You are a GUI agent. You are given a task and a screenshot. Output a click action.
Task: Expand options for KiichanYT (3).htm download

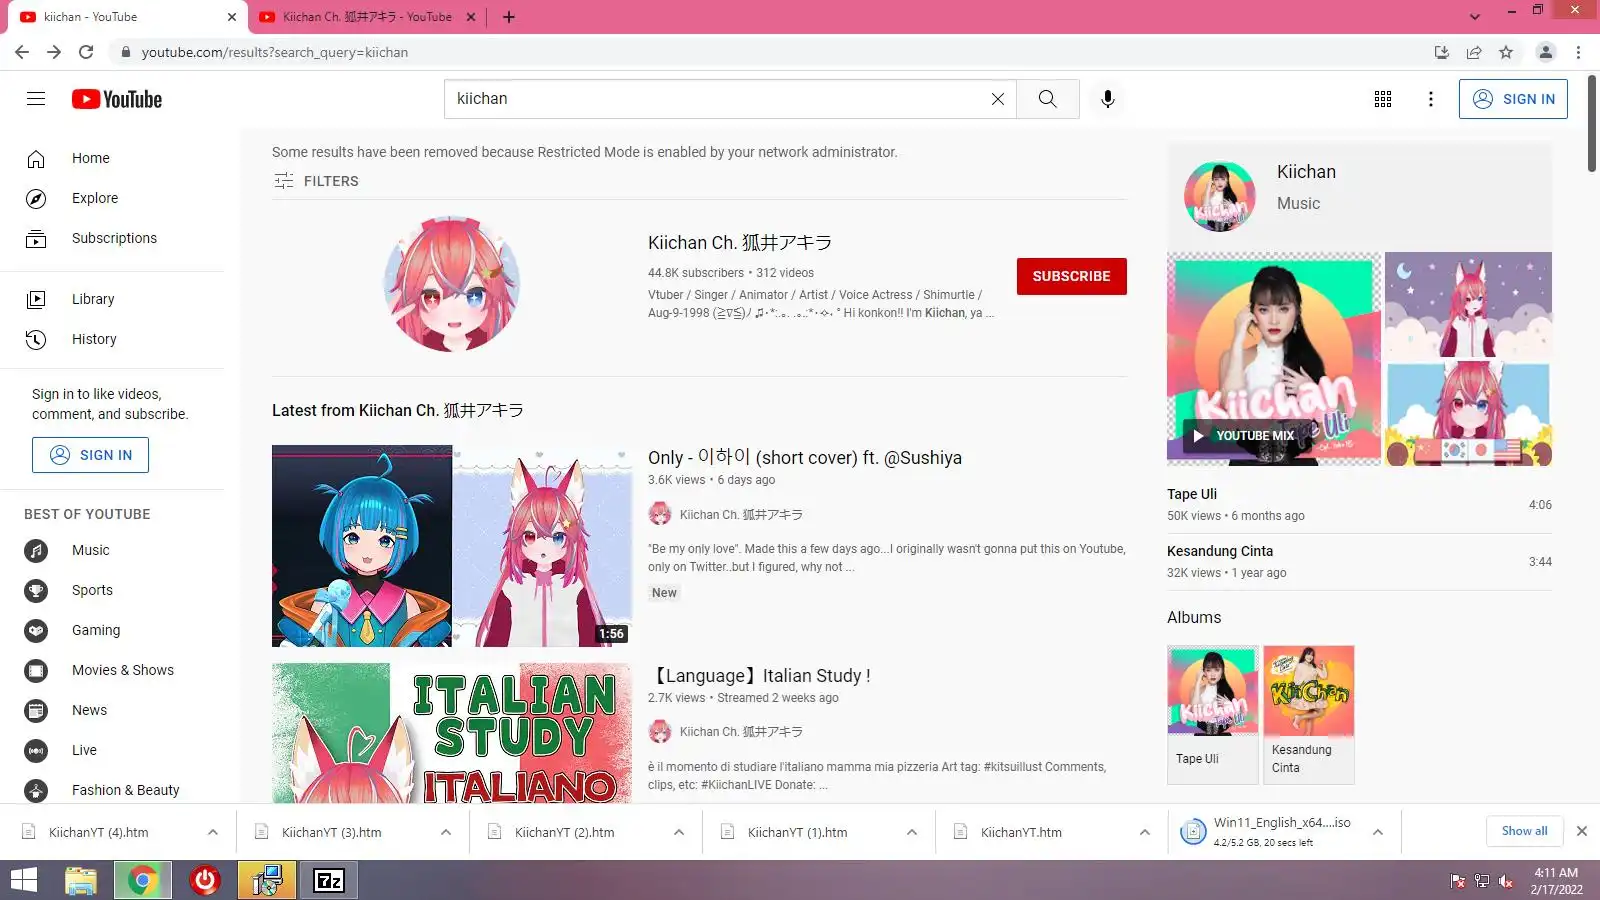(x=446, y=832)
